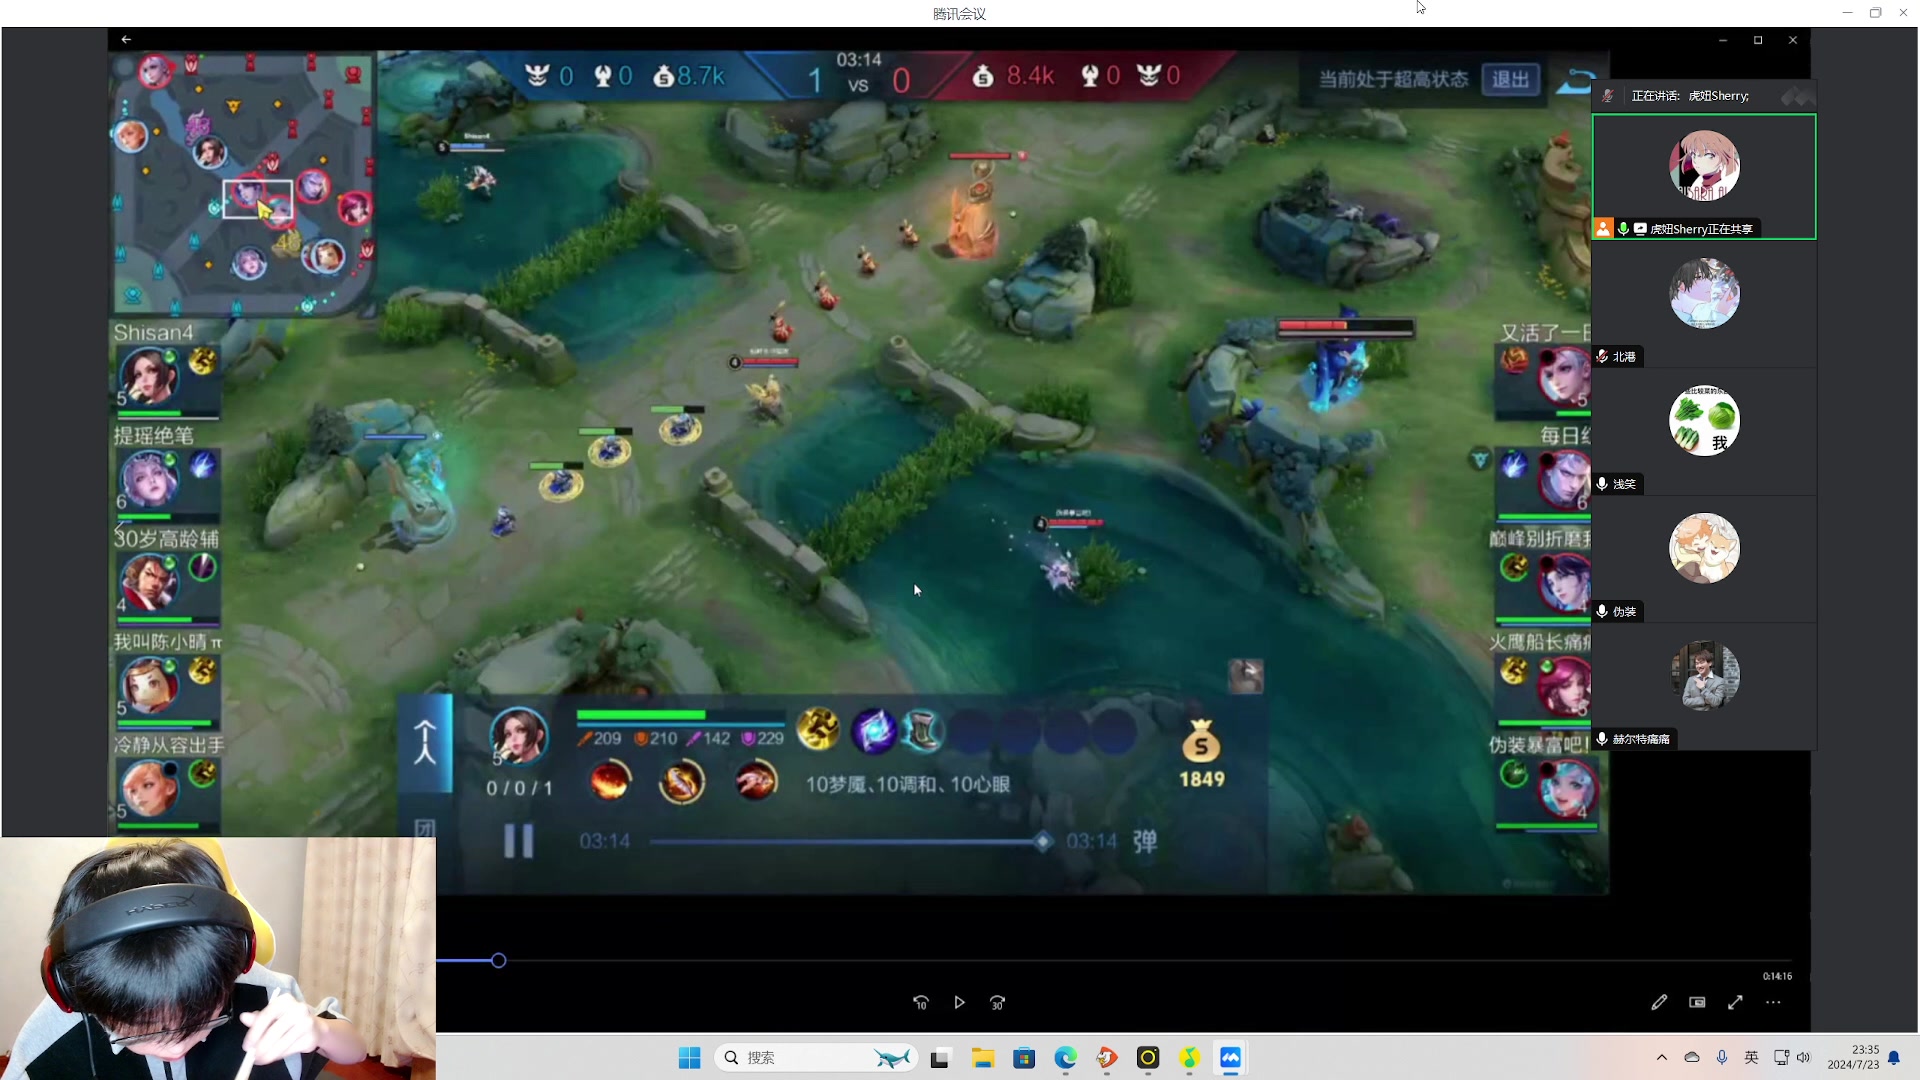The image size is (1920, 1080).
Task: Select 冷静从容出手 player's hero portrait
Action: (x=149, y=789)
